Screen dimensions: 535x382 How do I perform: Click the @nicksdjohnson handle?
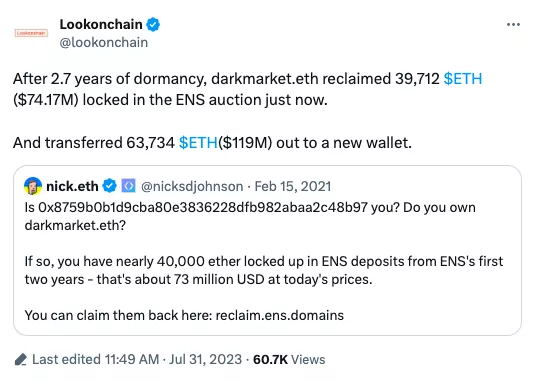[x=192, y=187]
